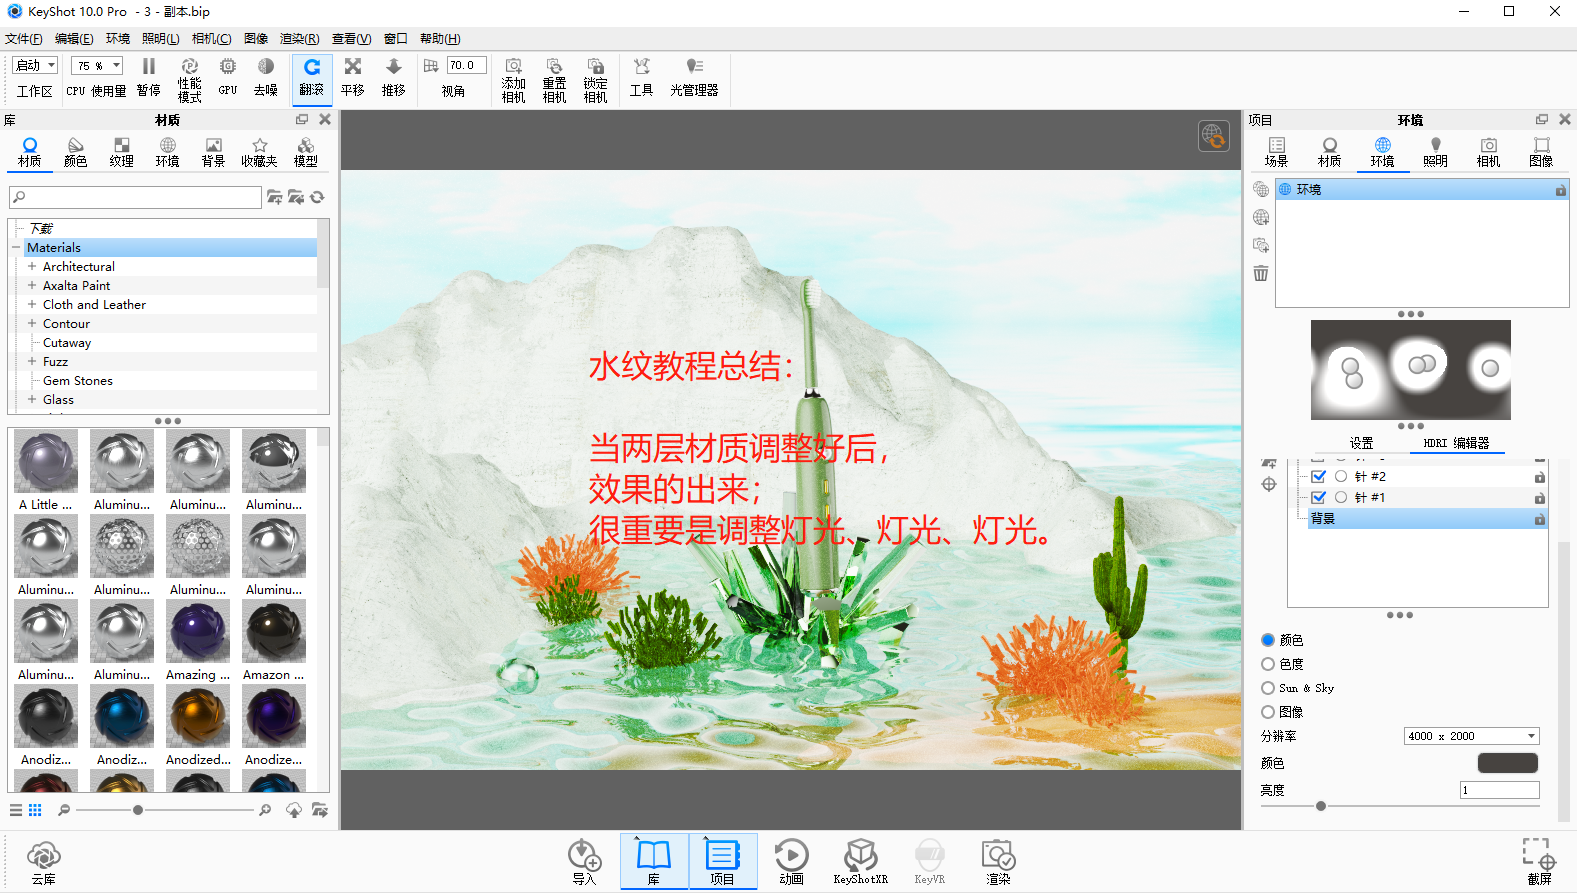Open the CPU usage 75% dropdown
1577x893 pixels.
pyautogui.click(x=97, y=65)
